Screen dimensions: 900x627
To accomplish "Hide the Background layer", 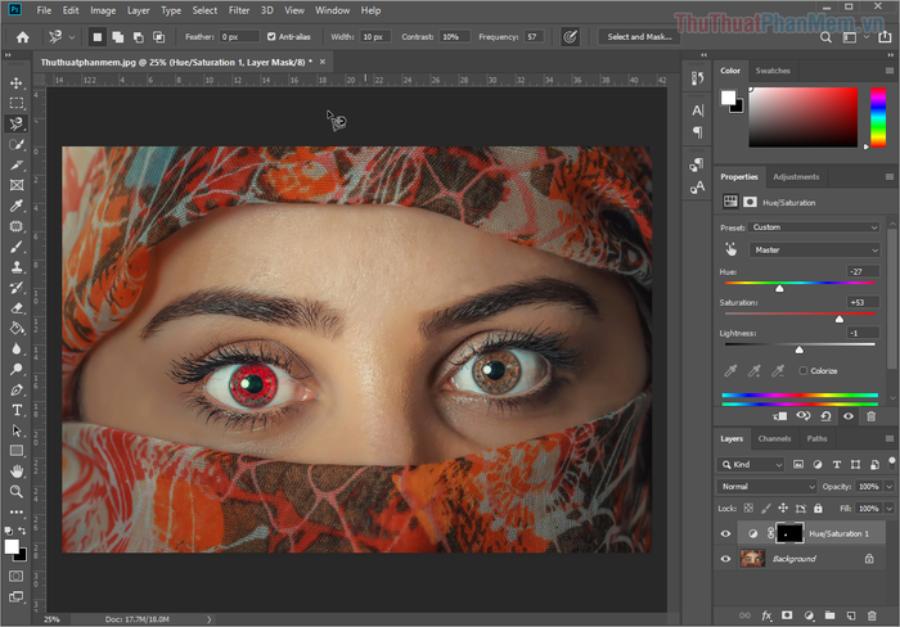I will pyautogui.click(x=726, y=559).
